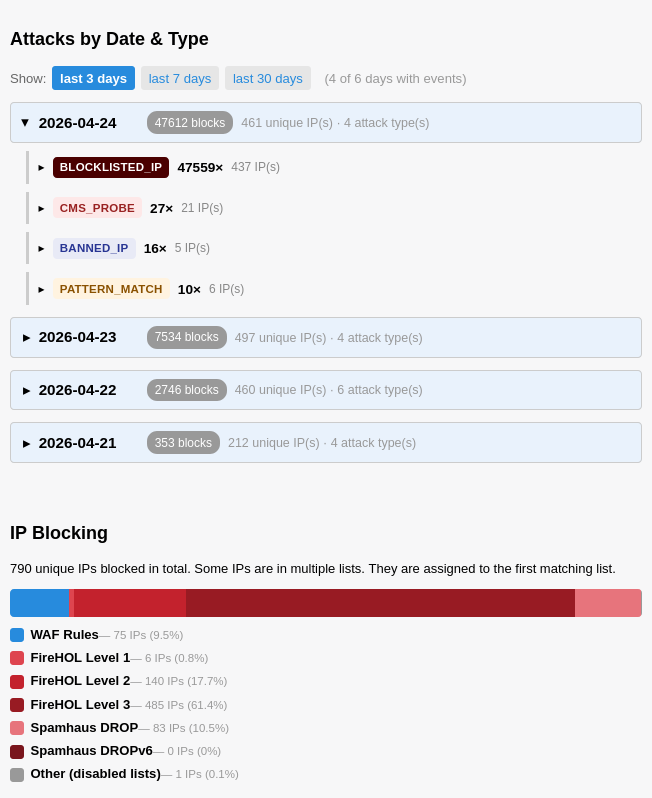652x798 pixels.
Task: Click the FireHOL Level 2 bar segment
Action: 130,603
